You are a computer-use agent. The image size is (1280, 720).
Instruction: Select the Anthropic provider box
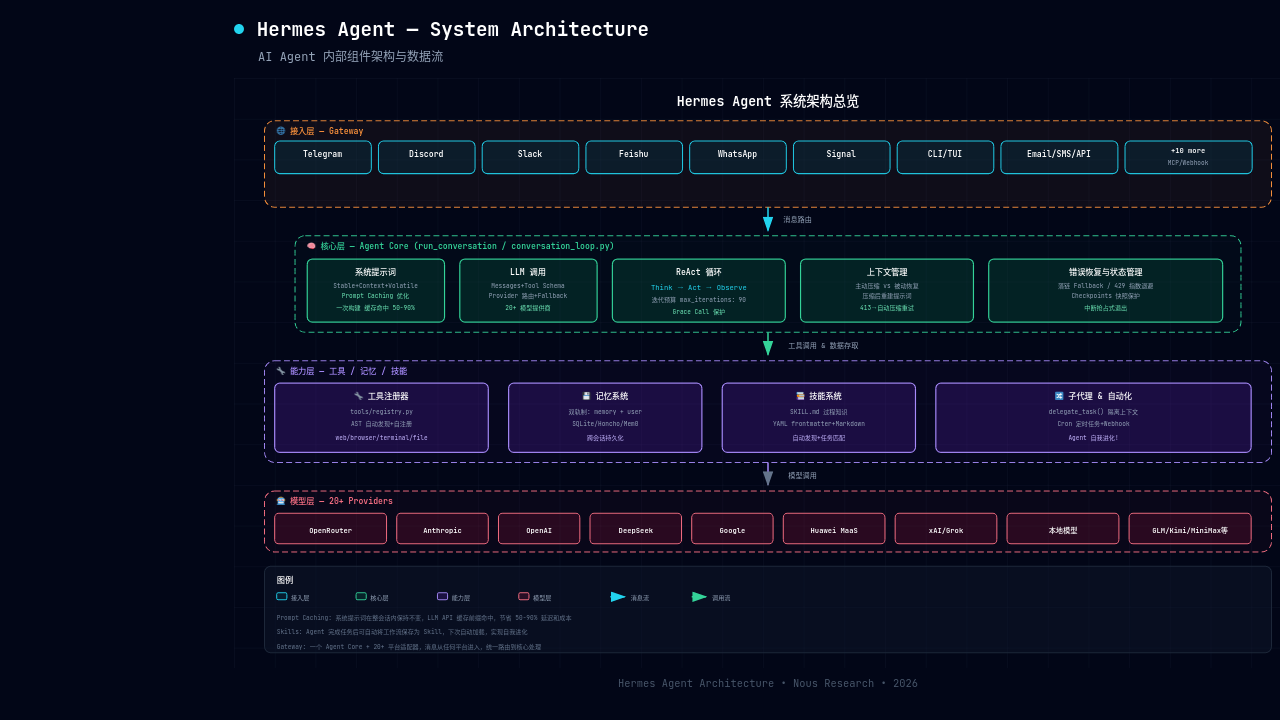(x=442, y=529)
